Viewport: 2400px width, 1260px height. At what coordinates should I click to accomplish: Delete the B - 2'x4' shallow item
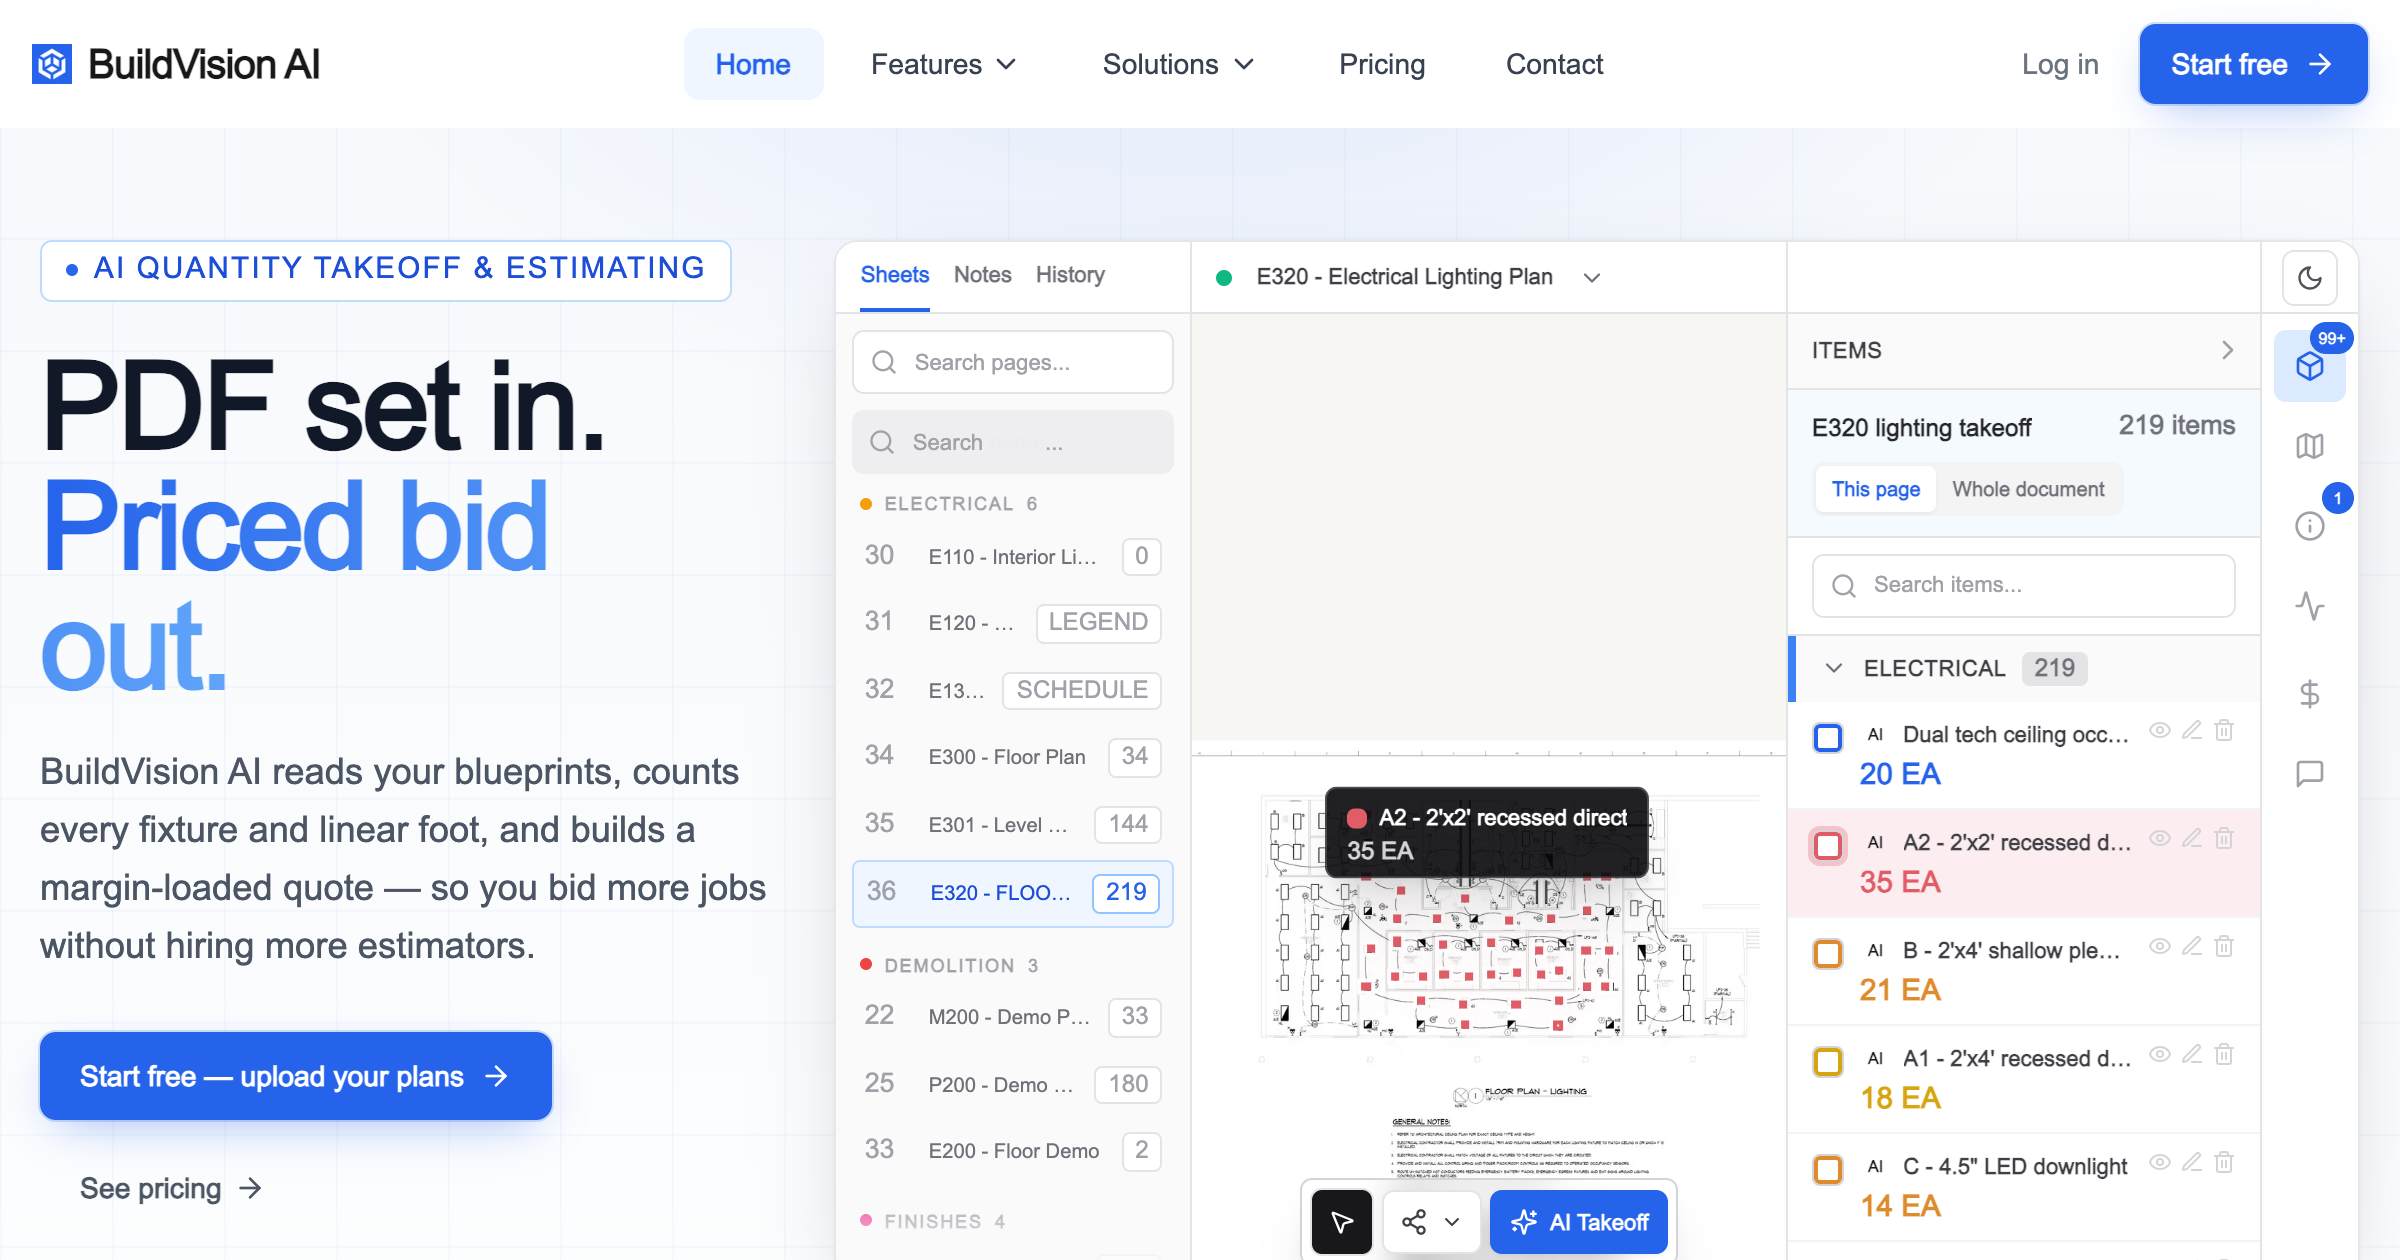coord(2224,947)
